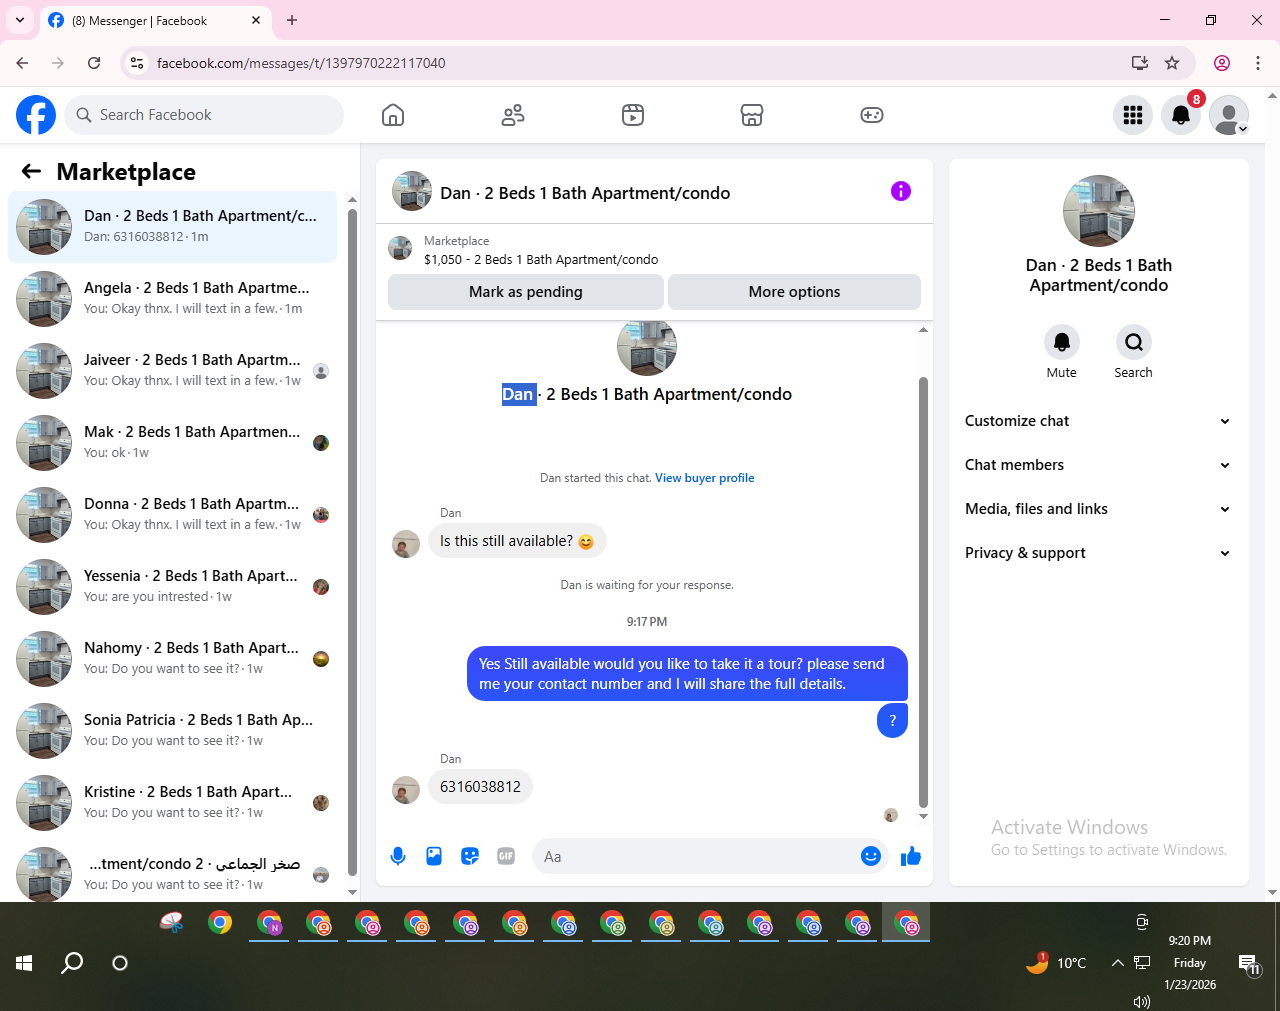Mute the conversation with the bell icon
The width and height of the screenshot is (1280, 1011).
coord(1062,342)
